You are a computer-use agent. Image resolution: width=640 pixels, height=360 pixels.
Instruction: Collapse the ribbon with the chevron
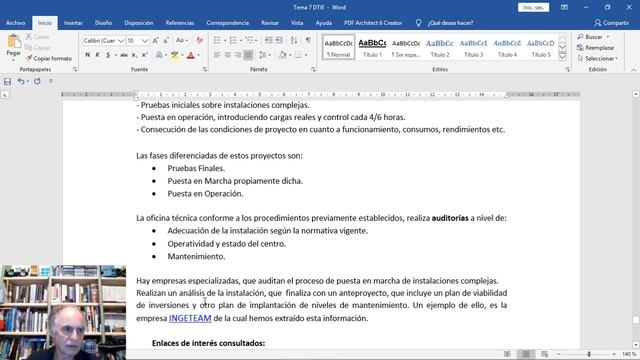point(633,70)
